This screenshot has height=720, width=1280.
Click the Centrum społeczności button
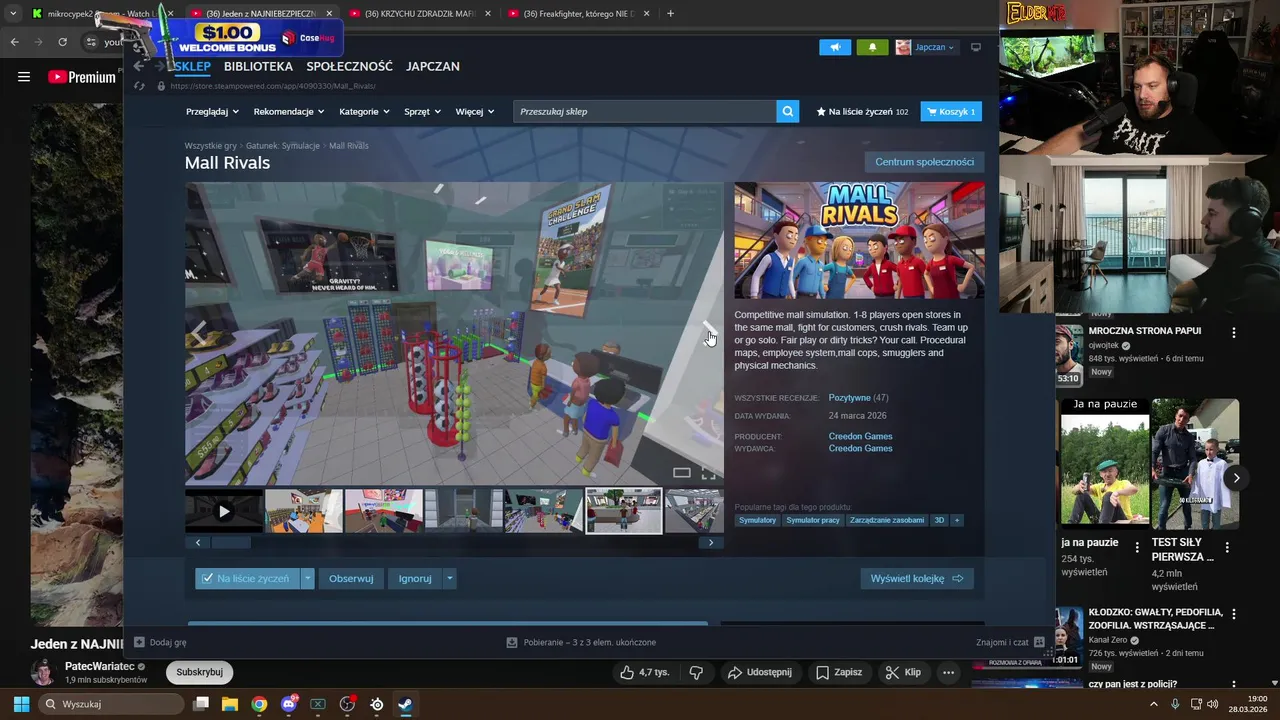click(x=924, y=162)
